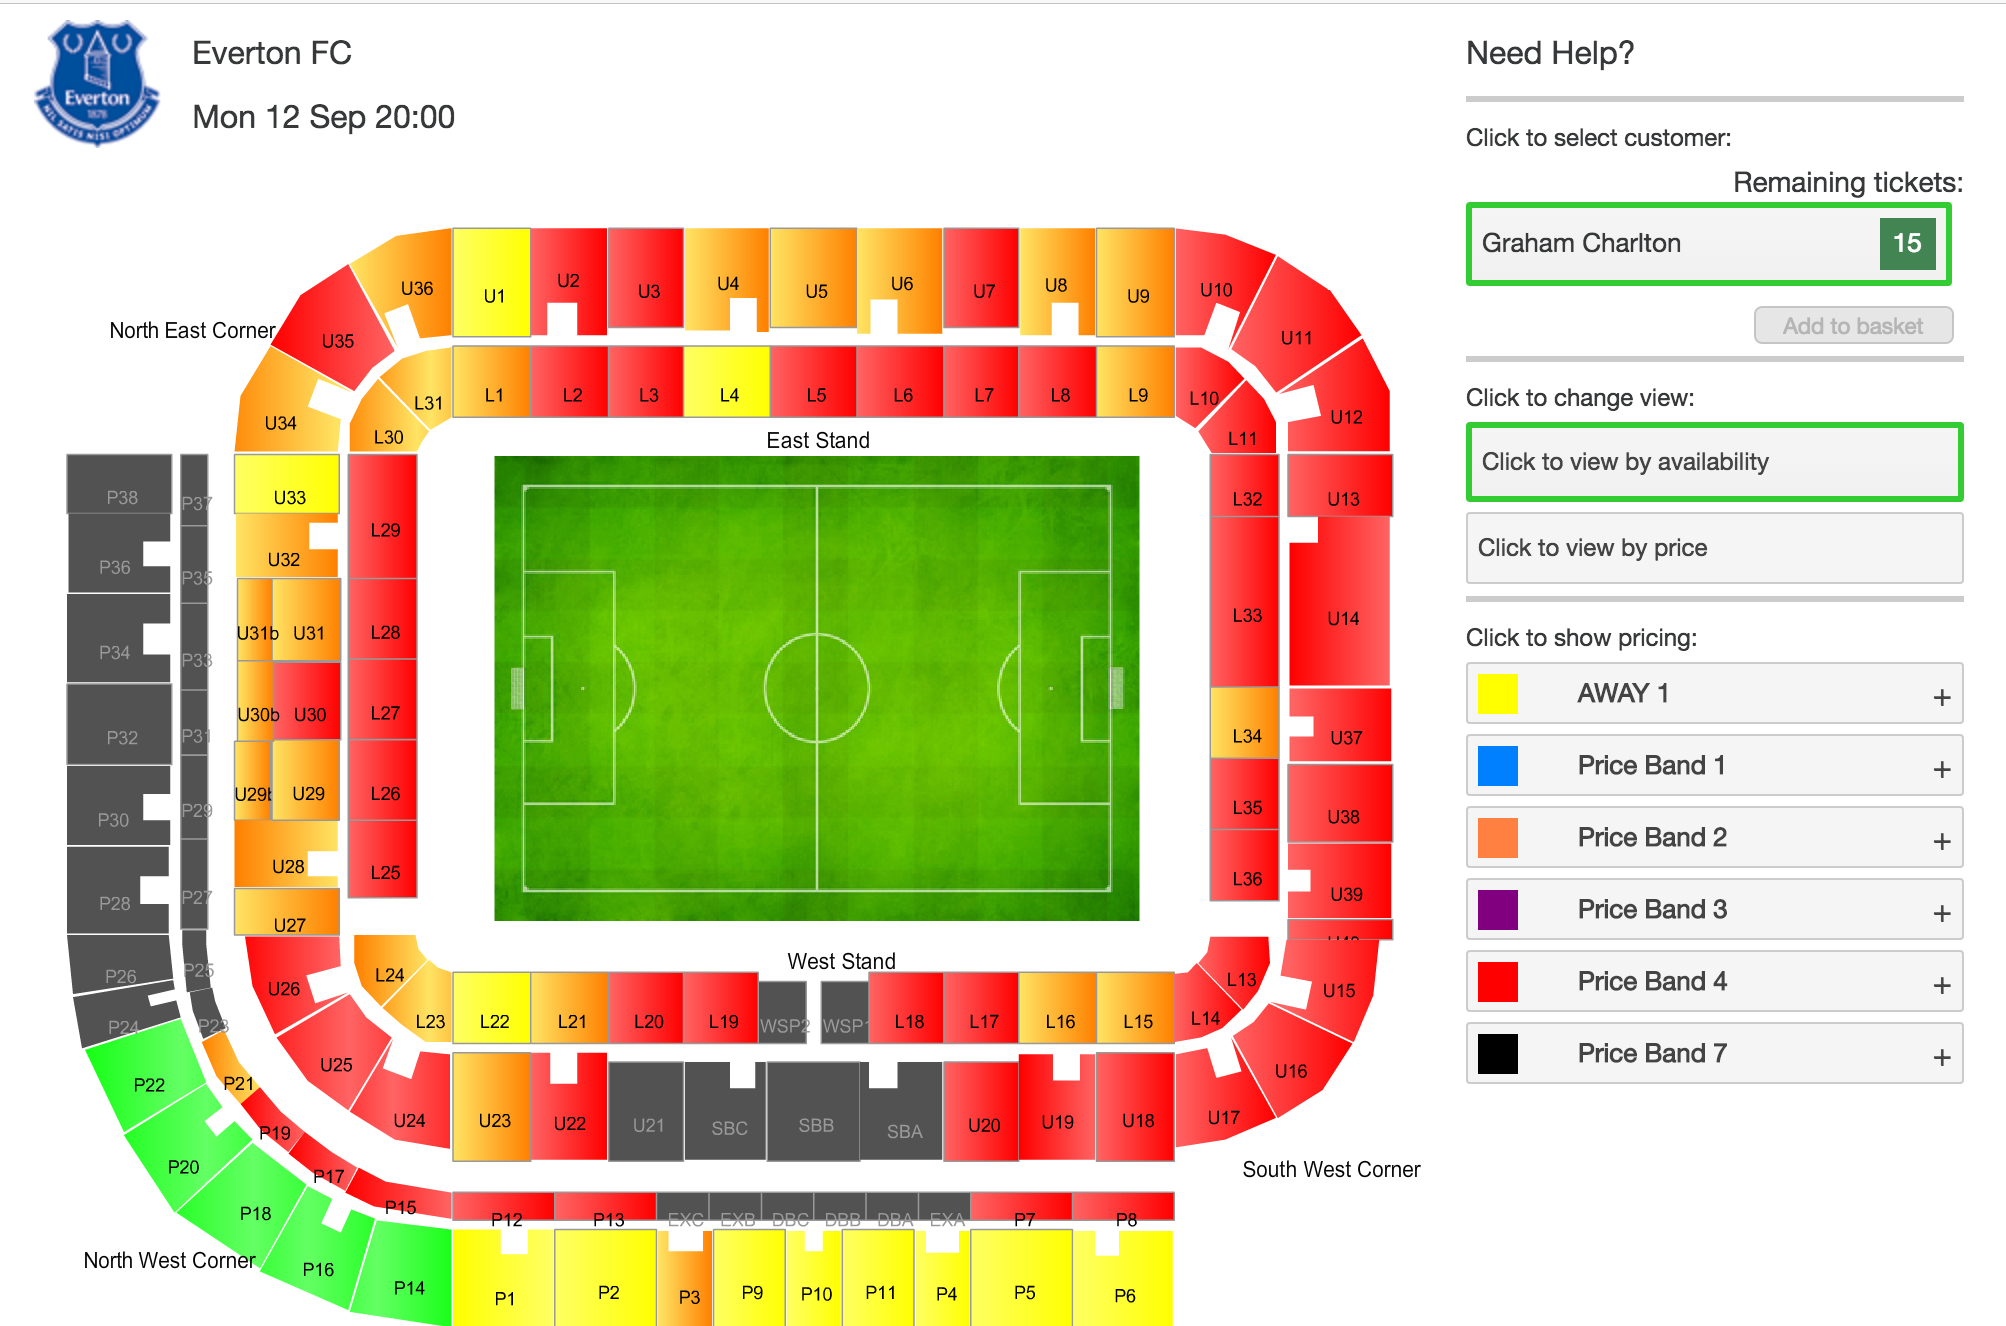Expand Price Band 2 pricing
This screenshot has height=1326, width=2006.
[x=1941, y=840]
